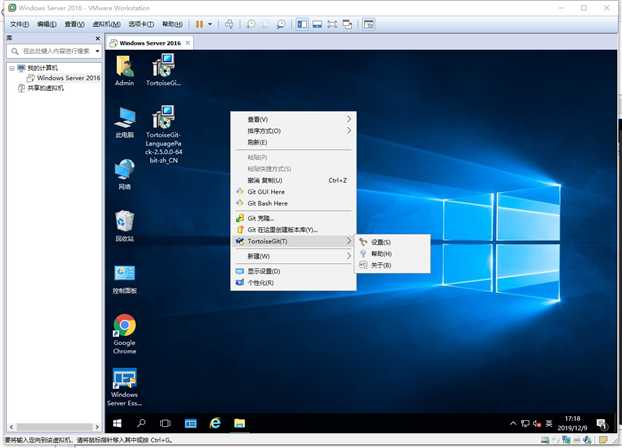Open the Action Center notification icon

click(x=602, y=424)
